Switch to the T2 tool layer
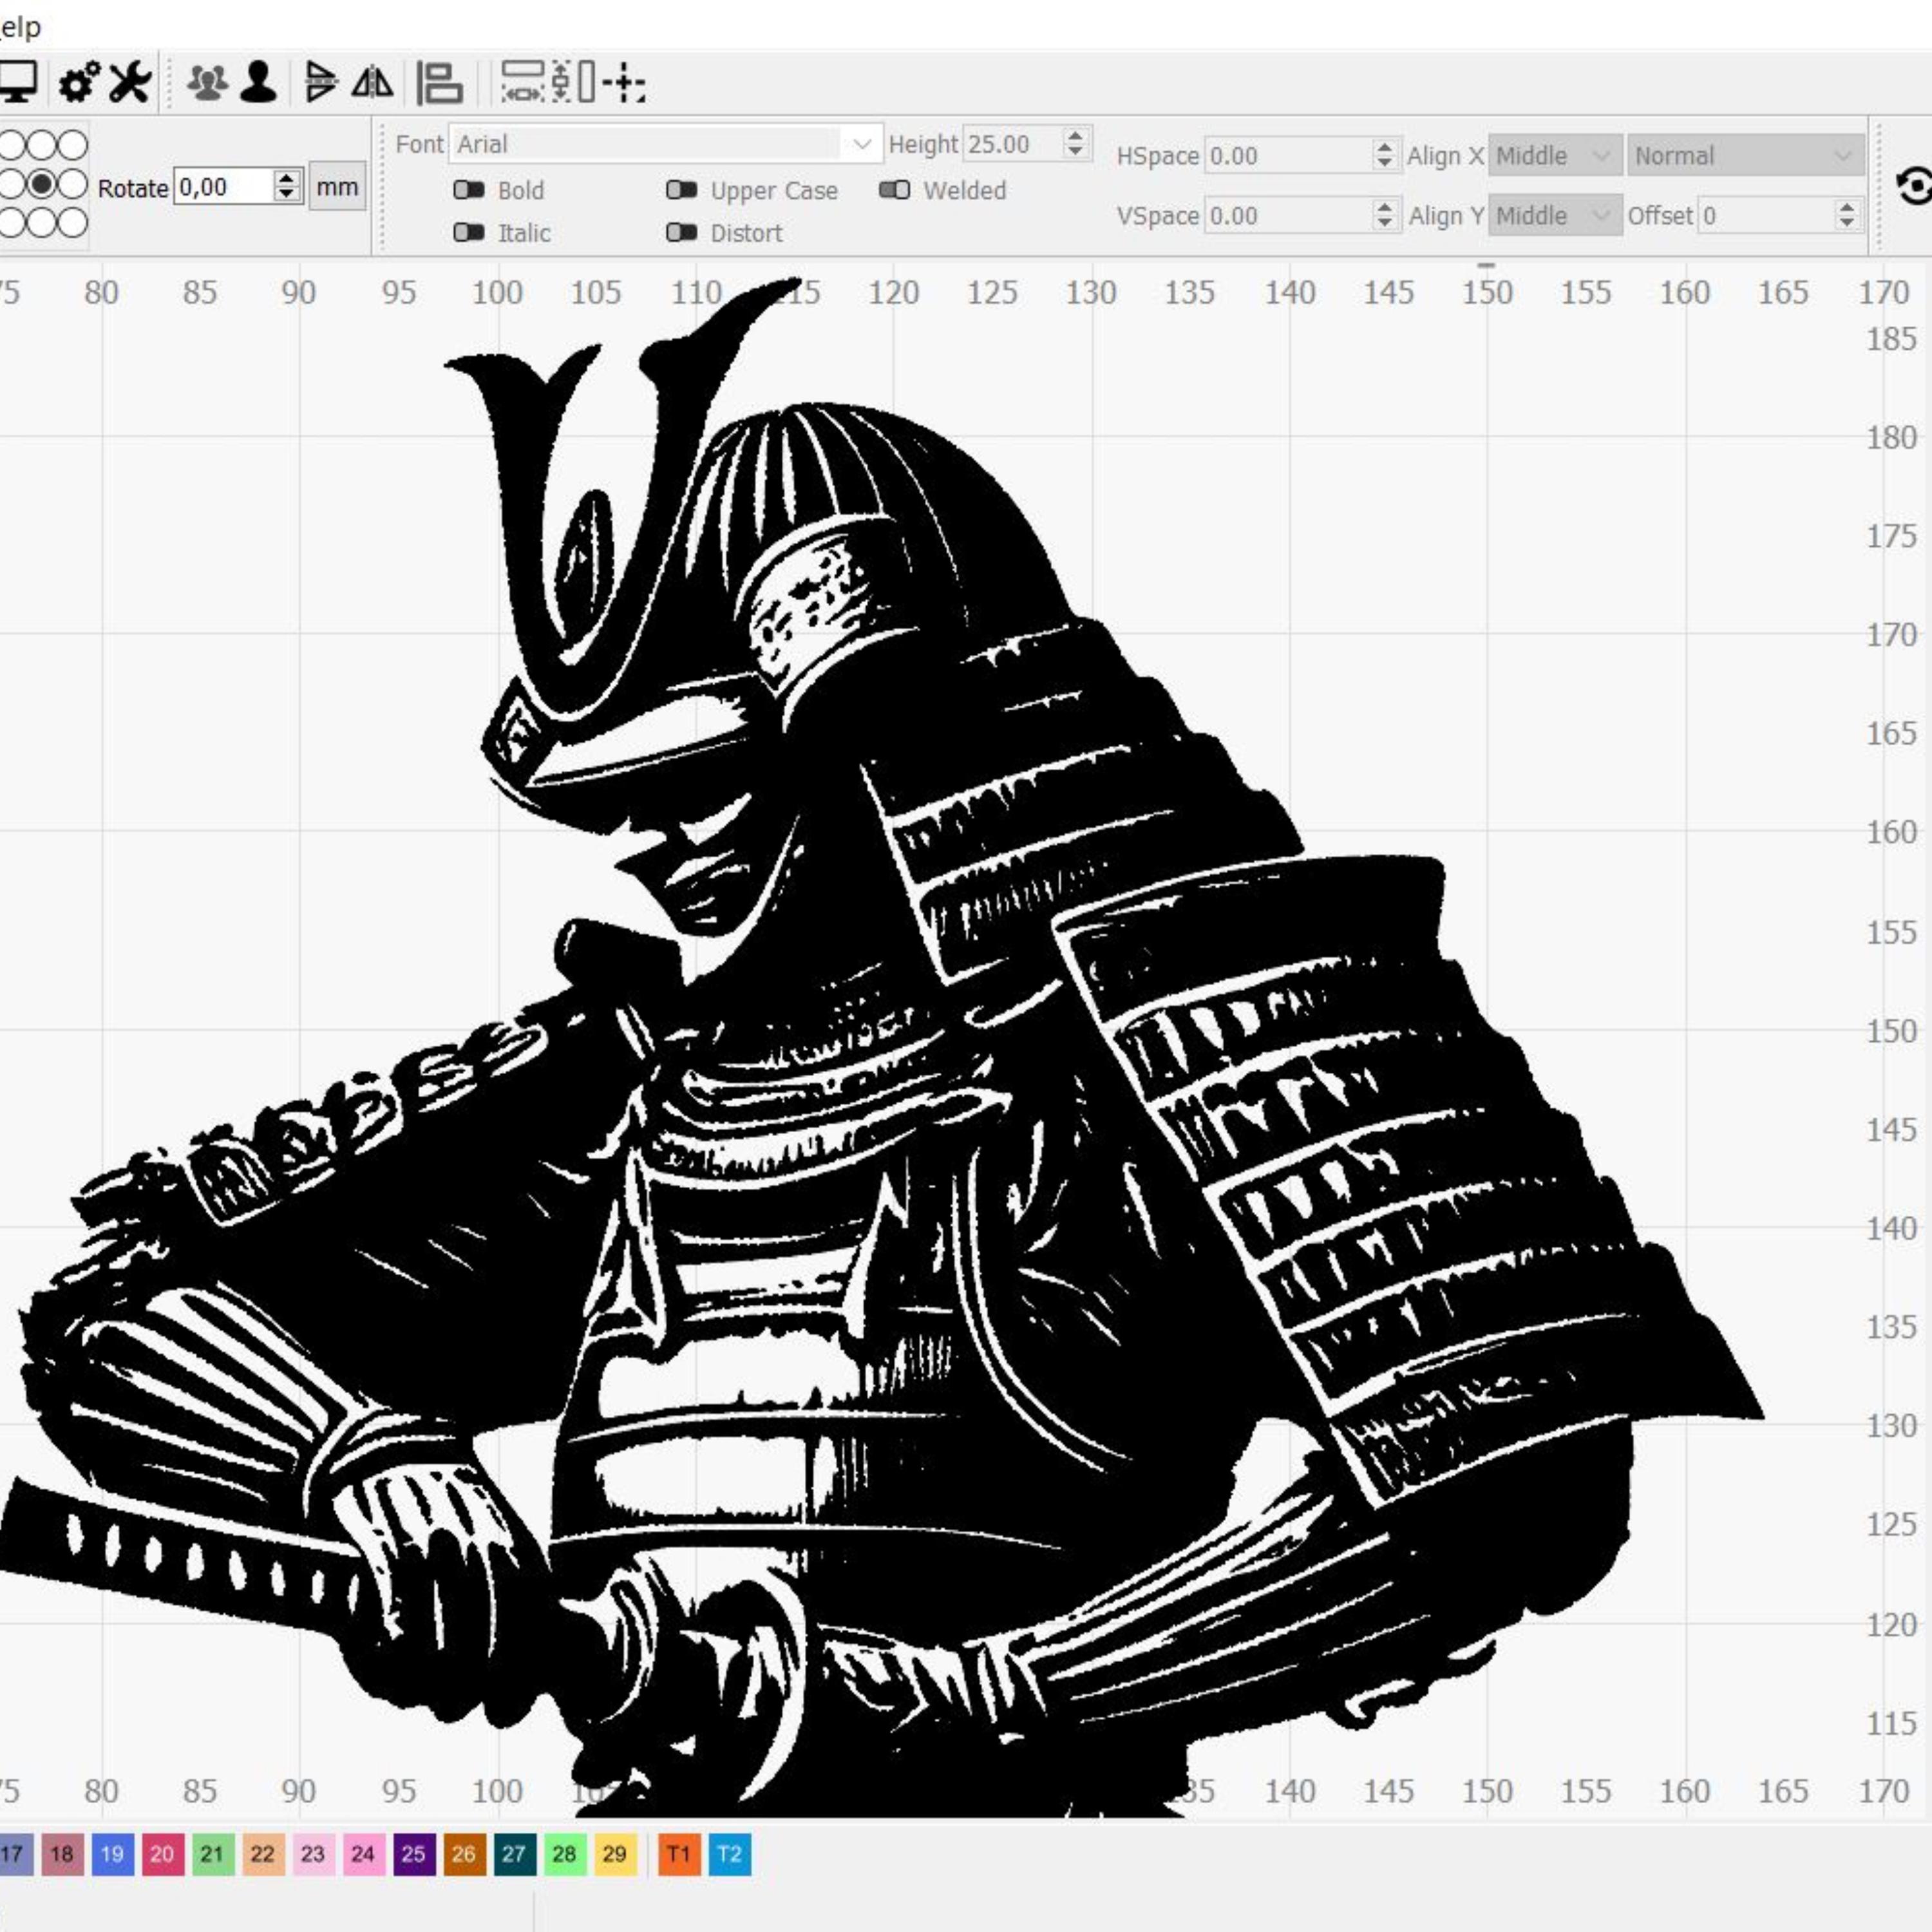This screenshot has width=1932, height=1932. point(730,1854)
